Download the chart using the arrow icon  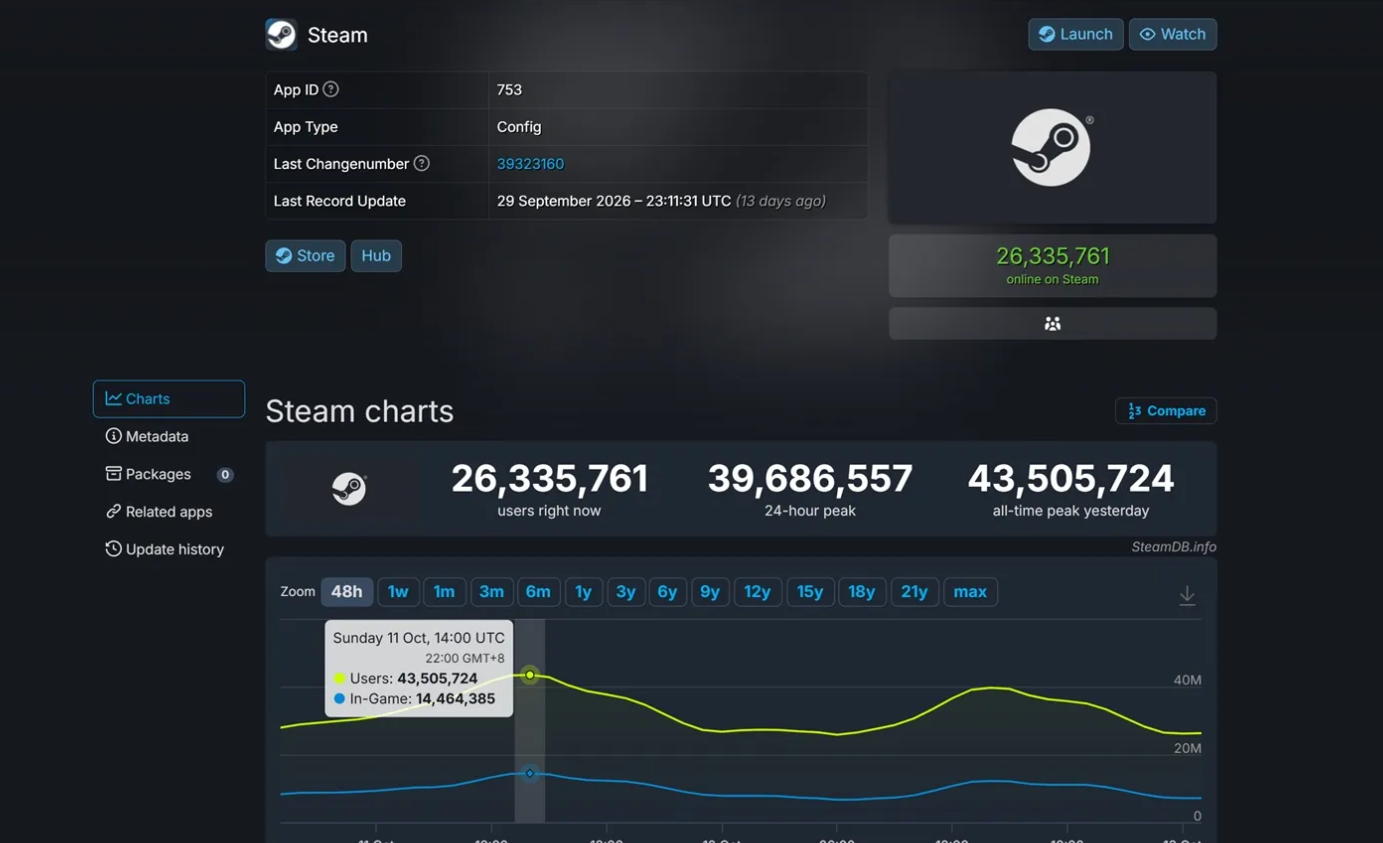click(x=1187, y=595)
